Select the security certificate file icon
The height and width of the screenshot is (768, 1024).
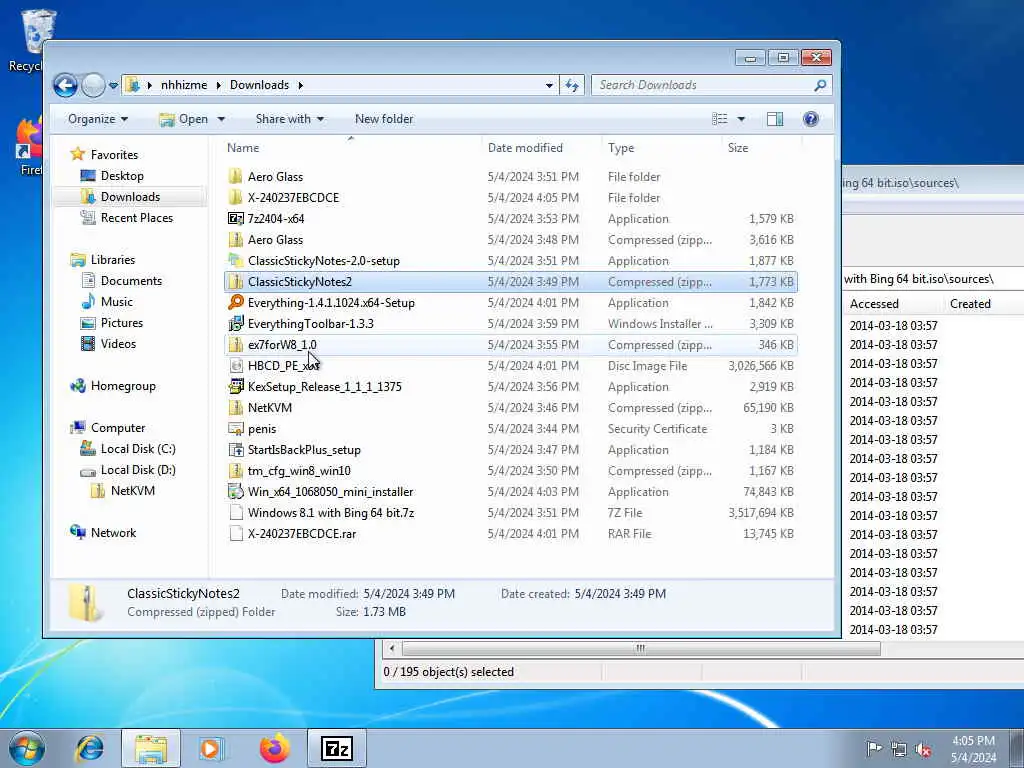click(236, 428)
